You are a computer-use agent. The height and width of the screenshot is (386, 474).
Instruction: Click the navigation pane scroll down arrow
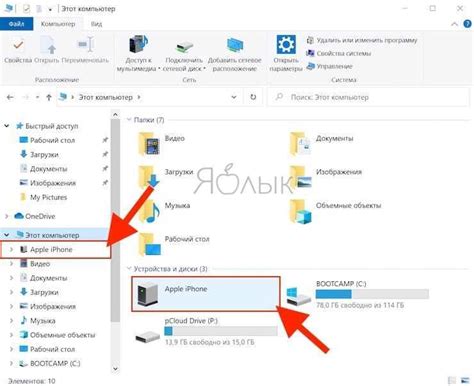(x=115, y=369)
